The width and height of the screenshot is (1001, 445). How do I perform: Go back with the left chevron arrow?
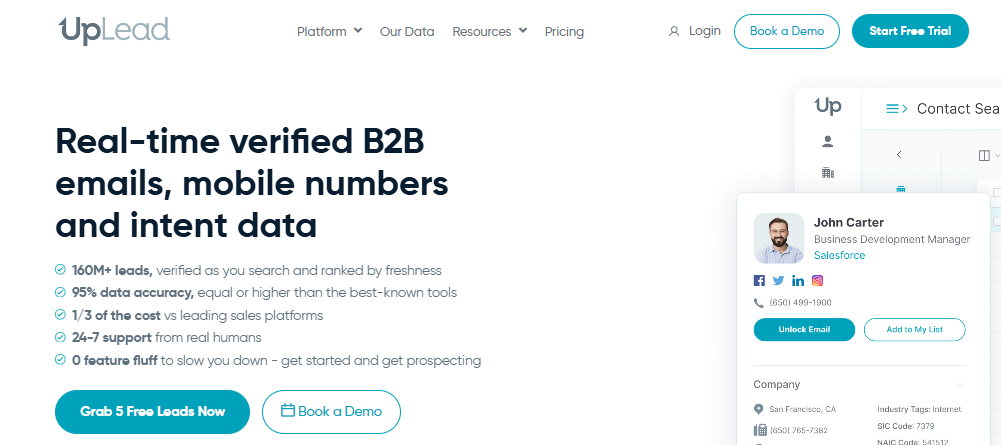pyautogui.click(x=899, y=155)
